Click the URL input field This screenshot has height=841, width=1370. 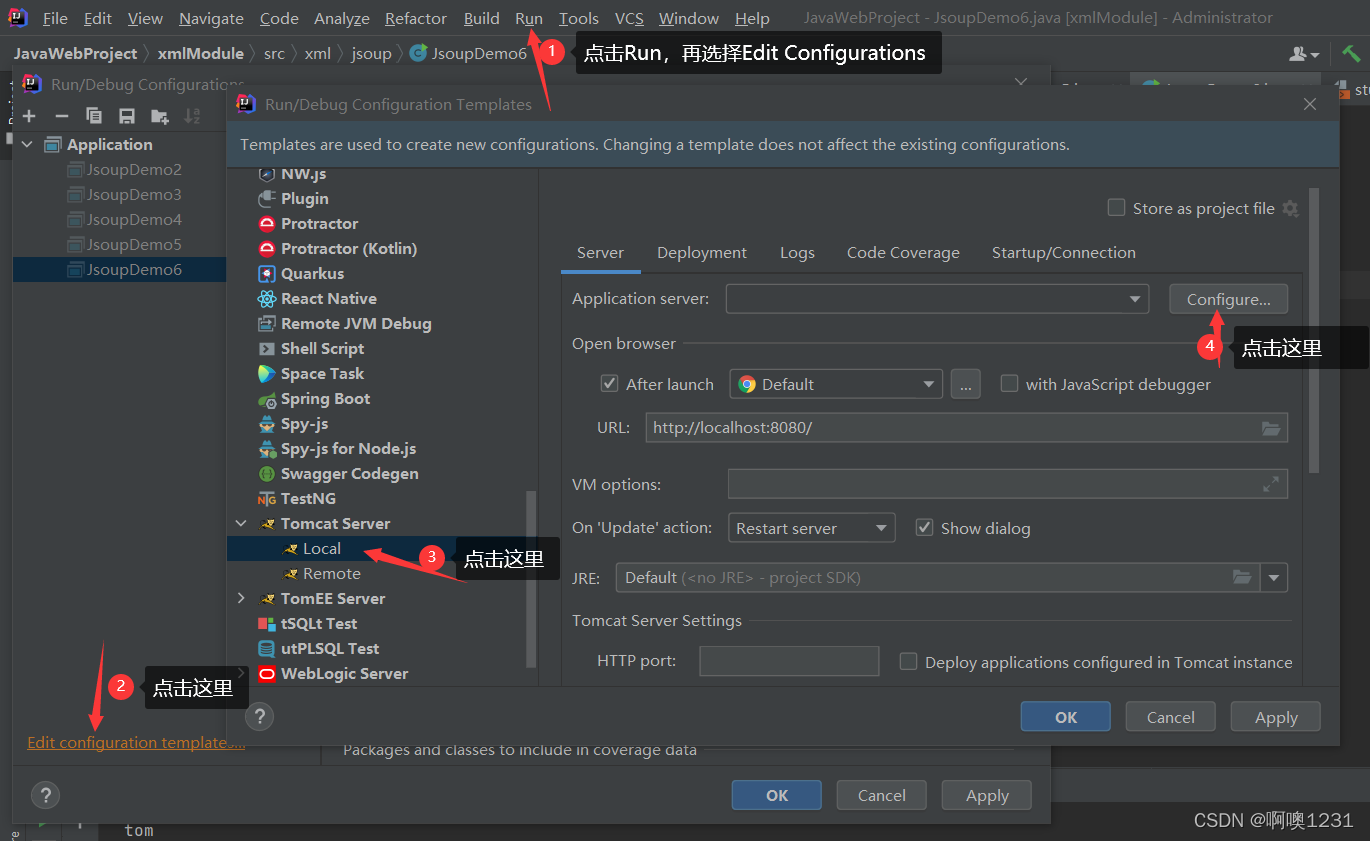pos(966,428)
